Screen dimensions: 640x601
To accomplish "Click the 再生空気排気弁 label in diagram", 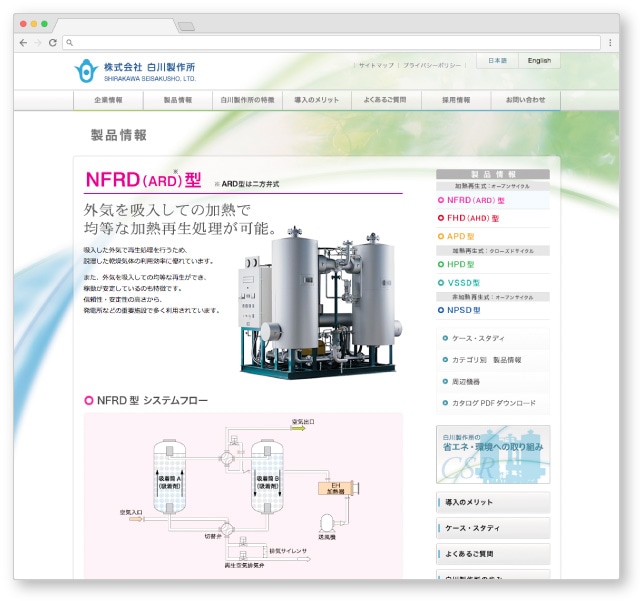I will 244,565.
